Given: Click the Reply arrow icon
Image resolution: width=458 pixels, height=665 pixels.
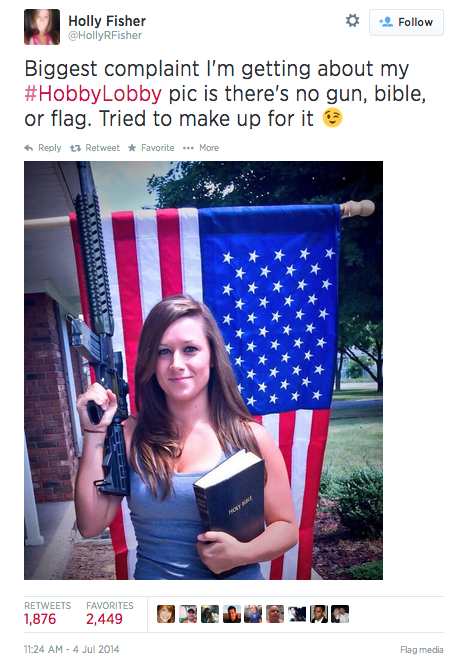Looking at the screenshot, I should pyautogui.click(x=29, y=148).
